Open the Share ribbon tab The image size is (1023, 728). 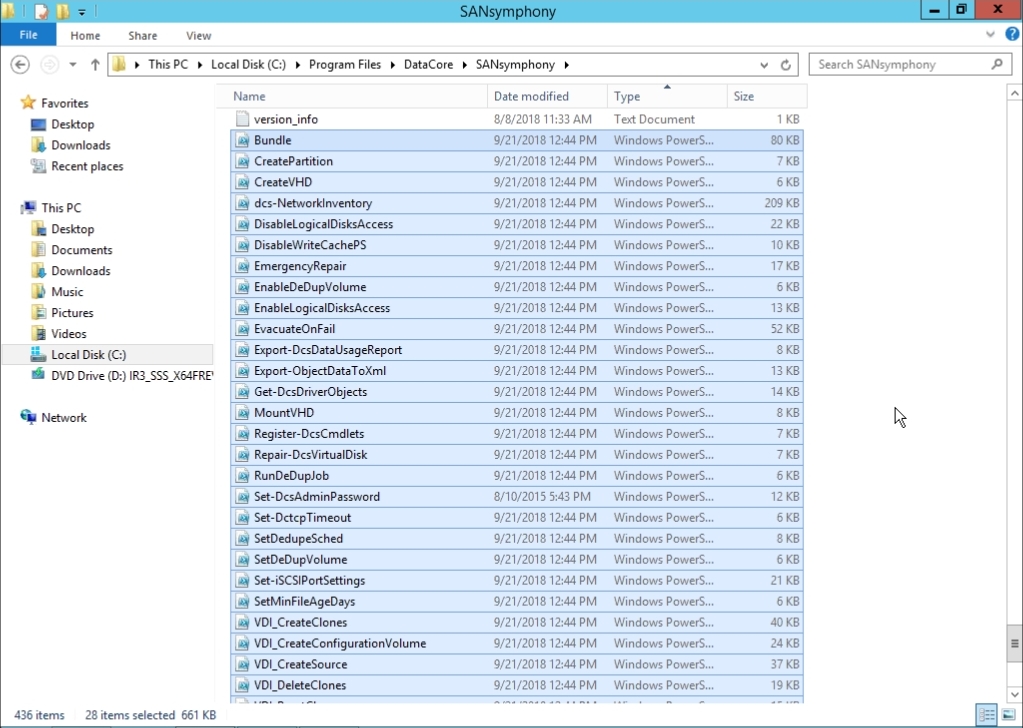tap(142, 35)
